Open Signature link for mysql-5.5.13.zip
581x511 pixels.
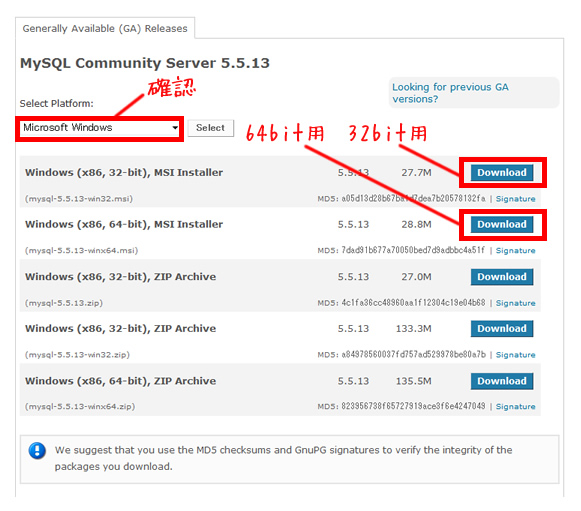(x=515, y=303)
